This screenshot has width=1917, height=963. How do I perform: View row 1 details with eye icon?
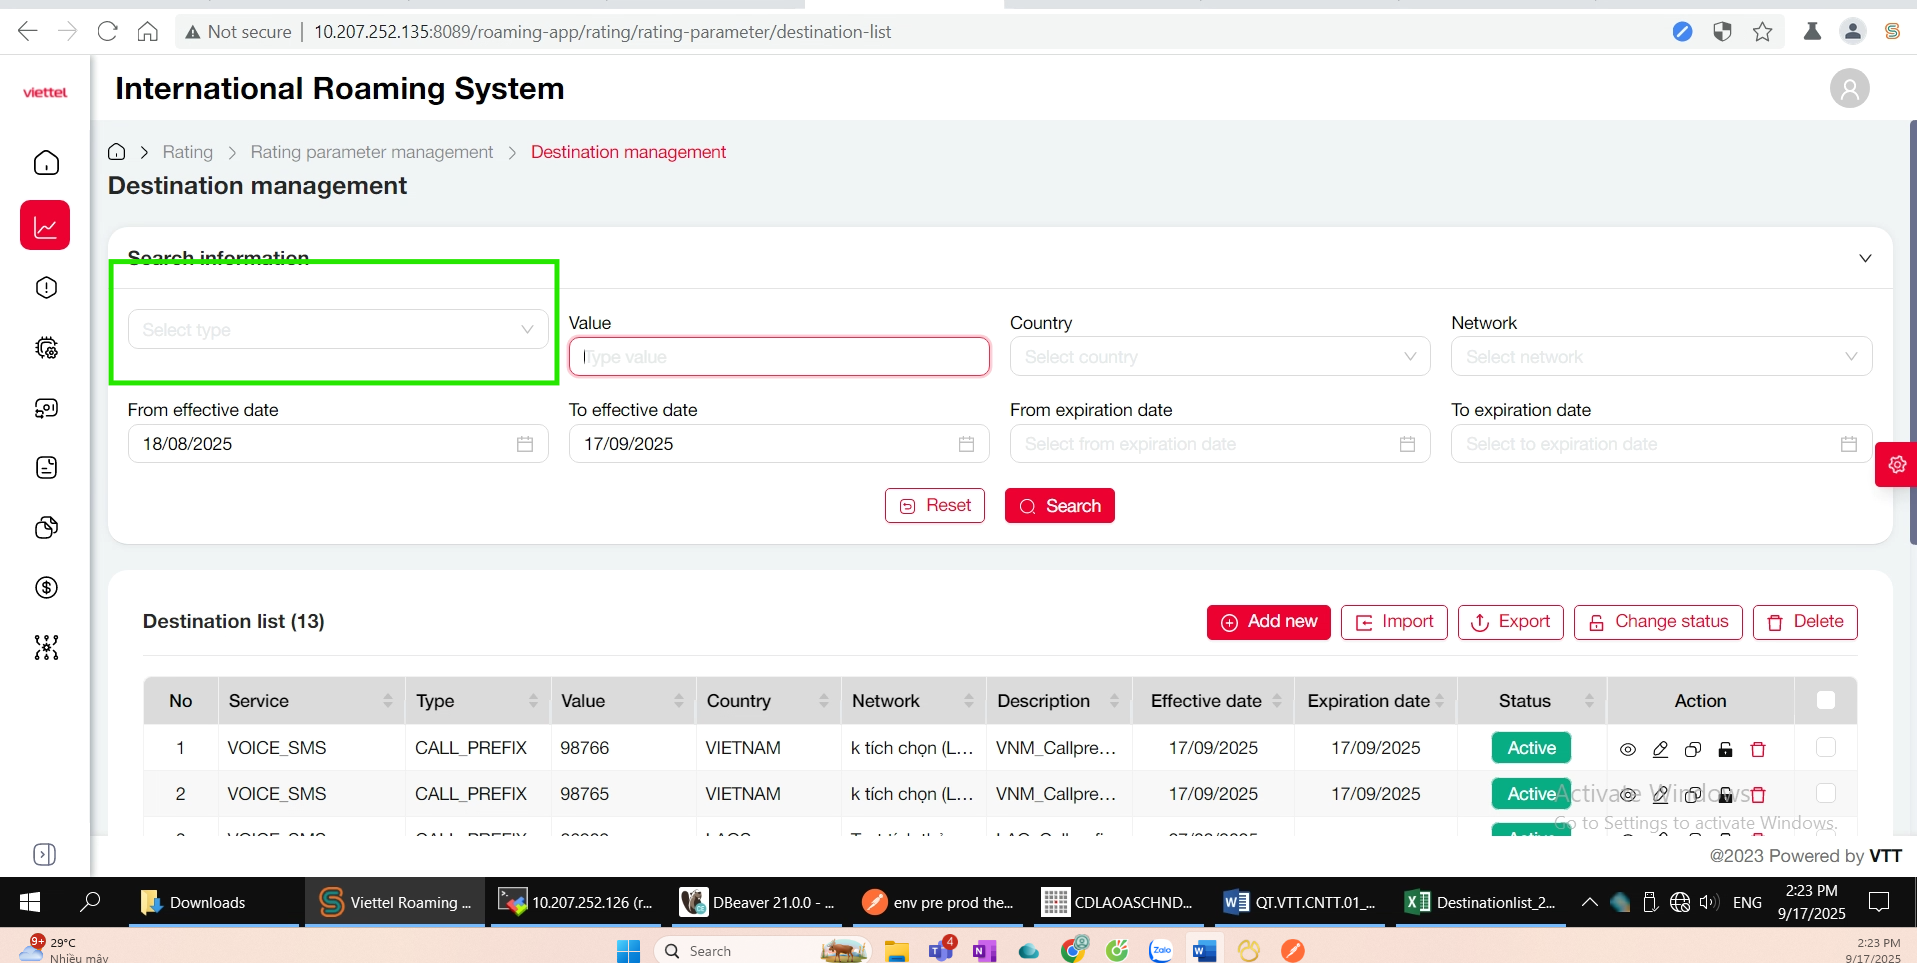[x=1628, y=749]
